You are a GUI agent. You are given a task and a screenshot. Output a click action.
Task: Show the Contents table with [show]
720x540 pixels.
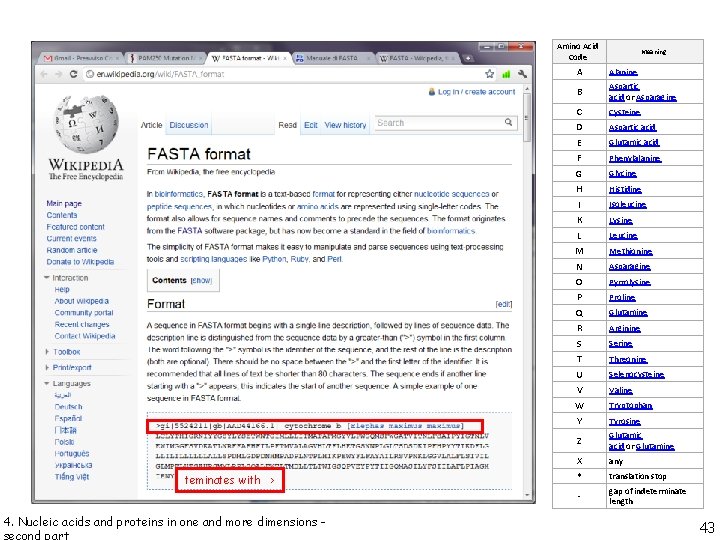(x=201, y=280)
